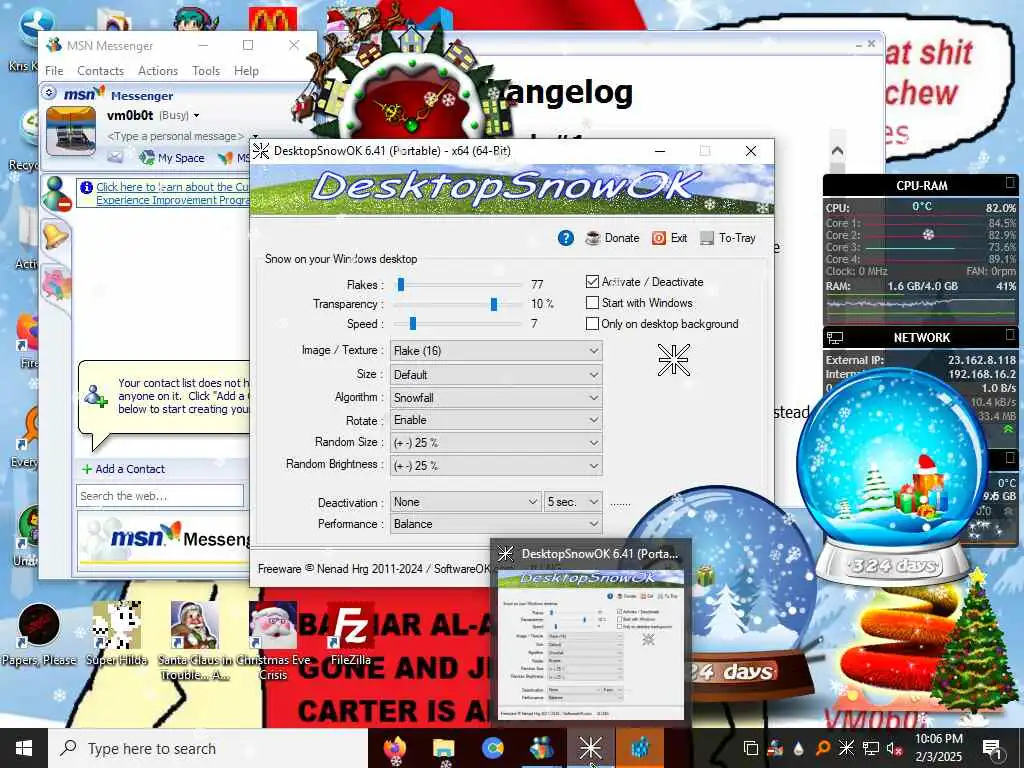This screenshot has height=768, width=1024.
Task: Open FileZilla desktop shortcut
Action: click(x=351, y=634)
